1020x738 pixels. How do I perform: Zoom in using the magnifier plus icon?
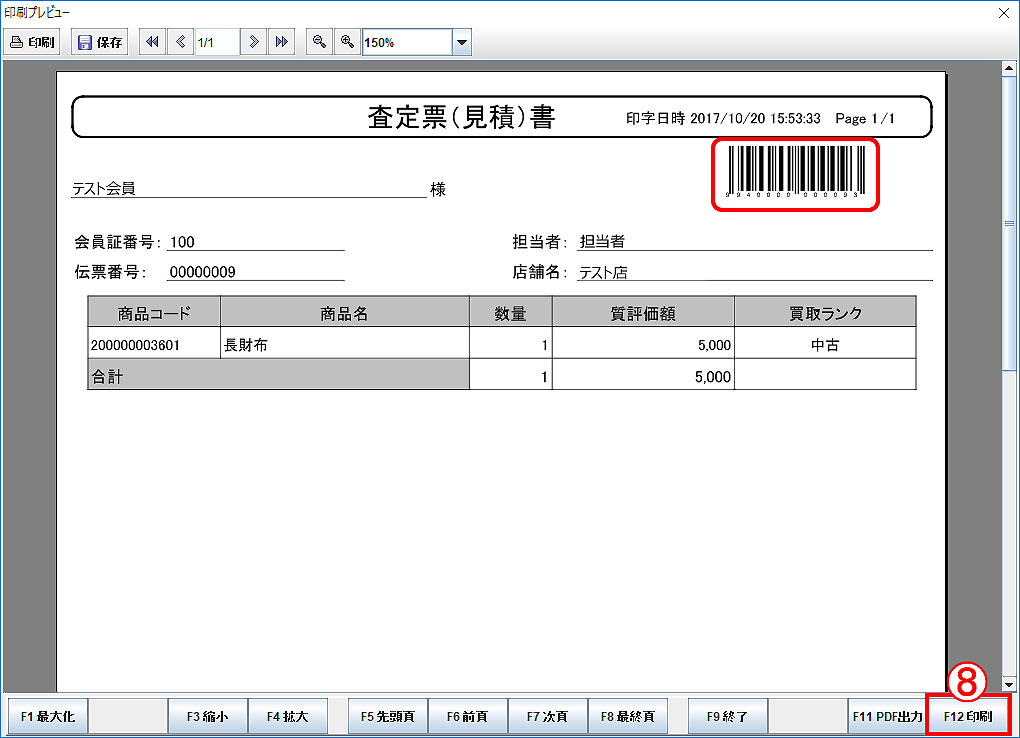[x=347, y=42]
